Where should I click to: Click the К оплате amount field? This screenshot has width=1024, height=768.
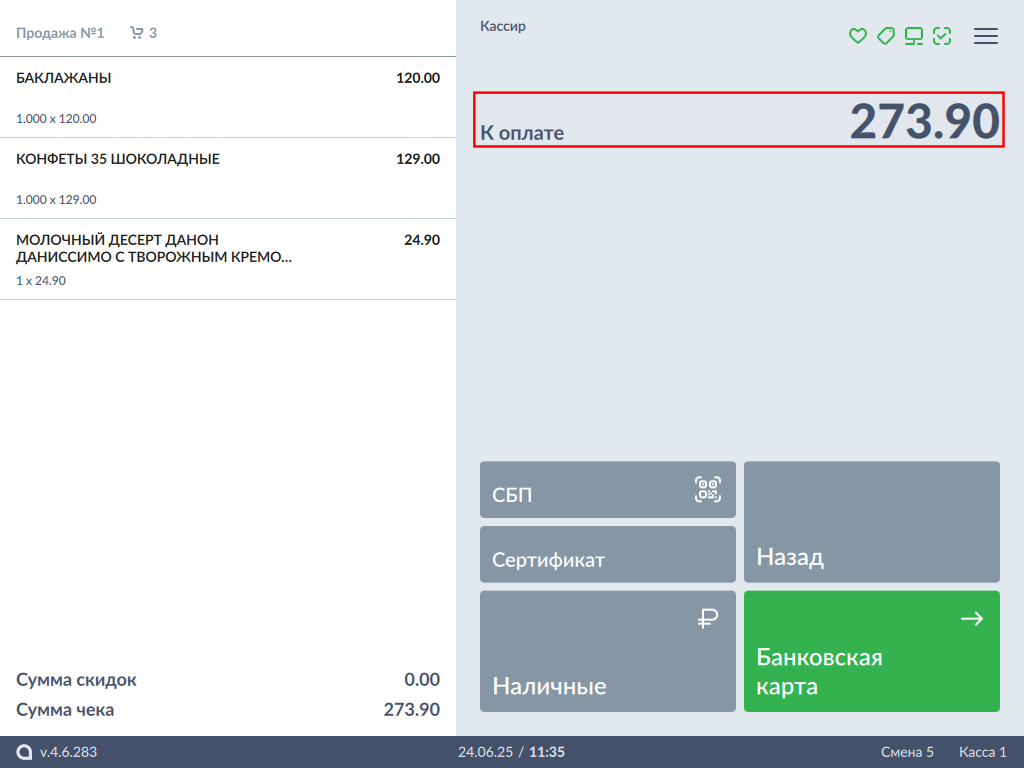pyautogui.click(x=738, y=120)
